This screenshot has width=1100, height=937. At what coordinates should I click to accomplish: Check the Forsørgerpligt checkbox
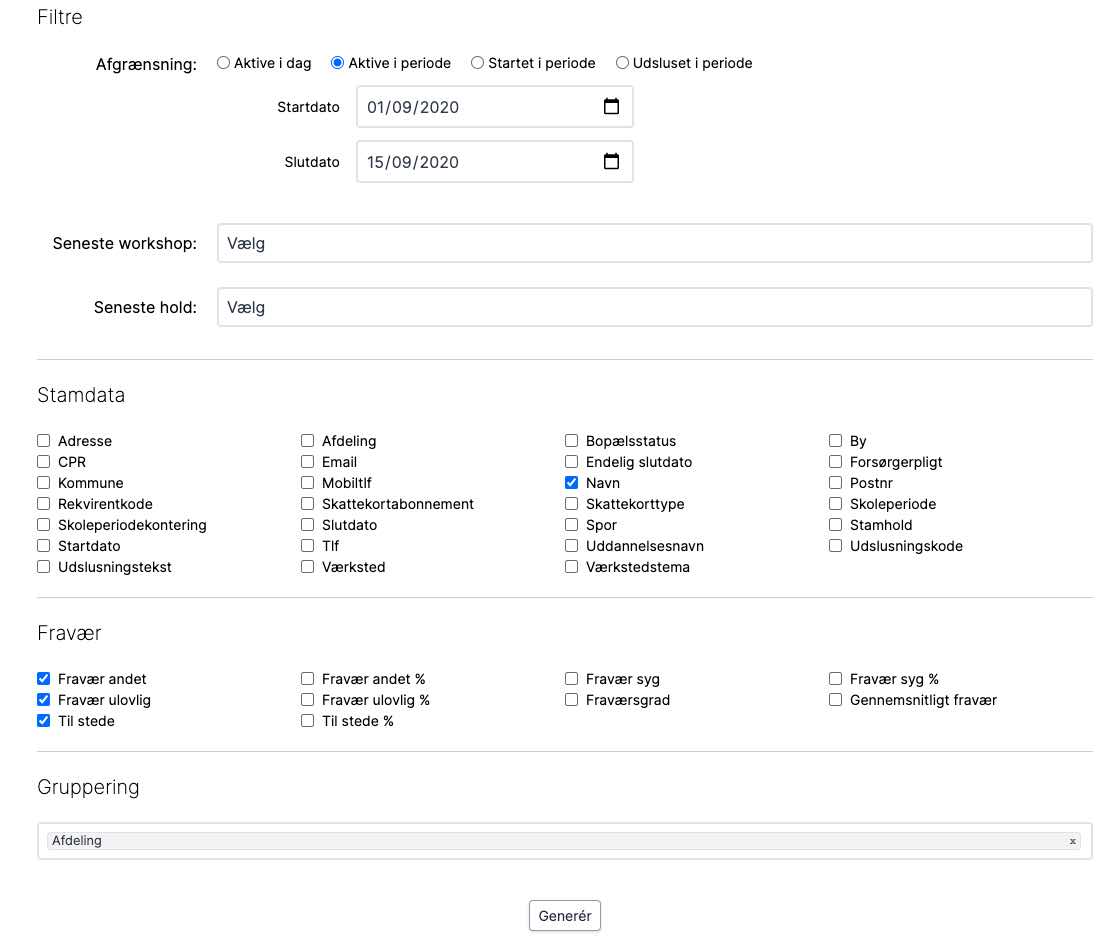836,461
